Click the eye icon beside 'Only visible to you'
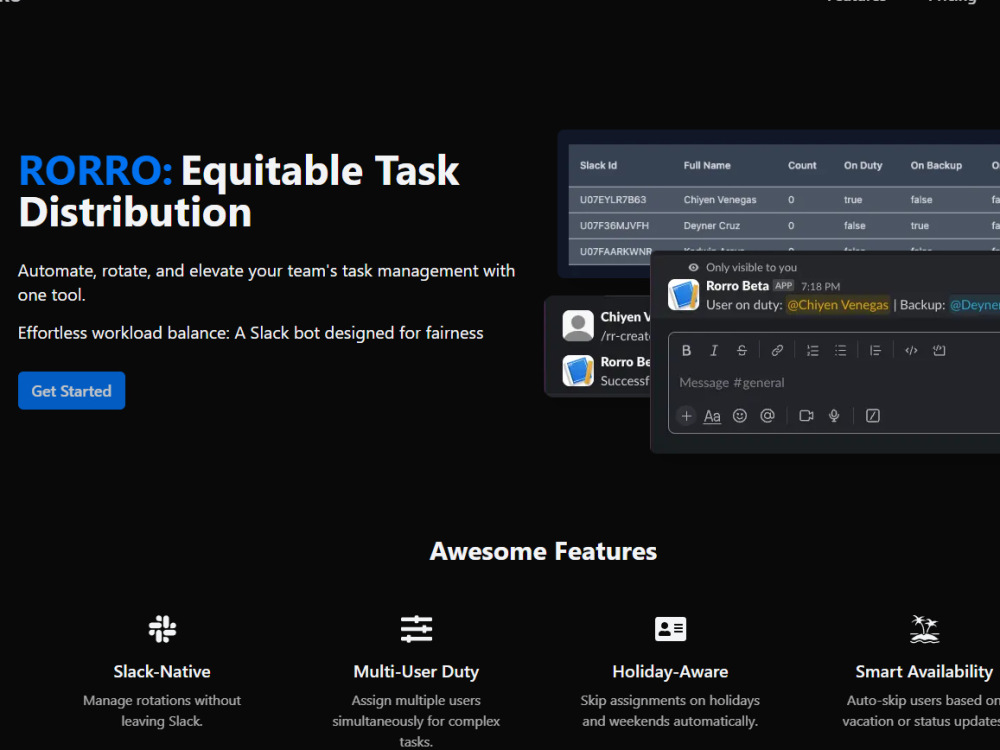 [x=693, y=267]
